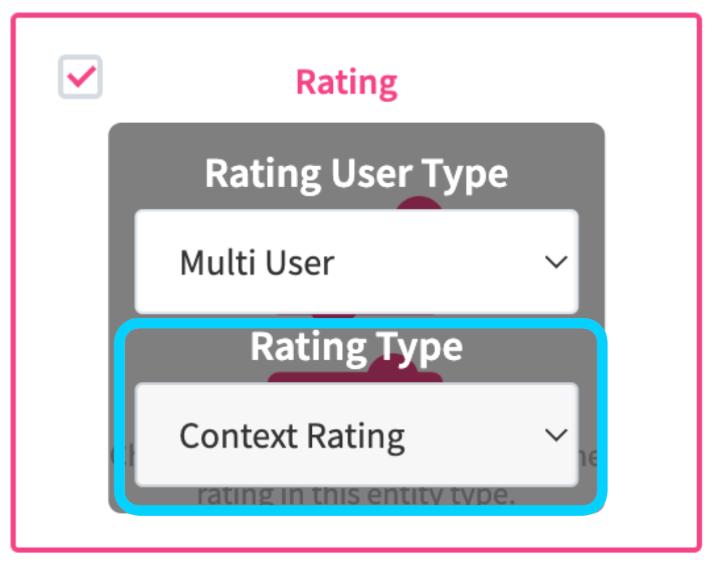Viewport: 717px width, 565px height.
Task: Click the 'rating in this entity type' description
Action: pos(356,494)
